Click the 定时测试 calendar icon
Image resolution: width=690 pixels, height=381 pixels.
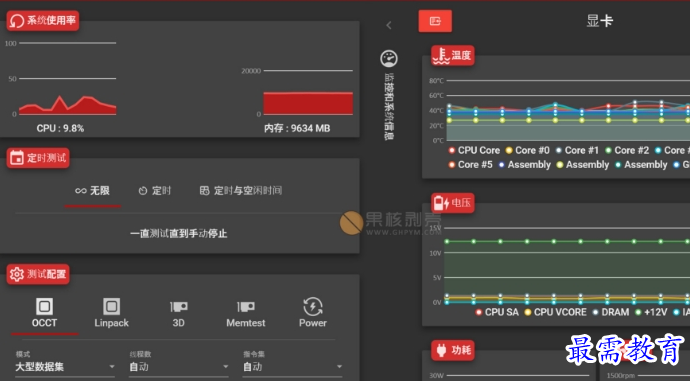17,158
